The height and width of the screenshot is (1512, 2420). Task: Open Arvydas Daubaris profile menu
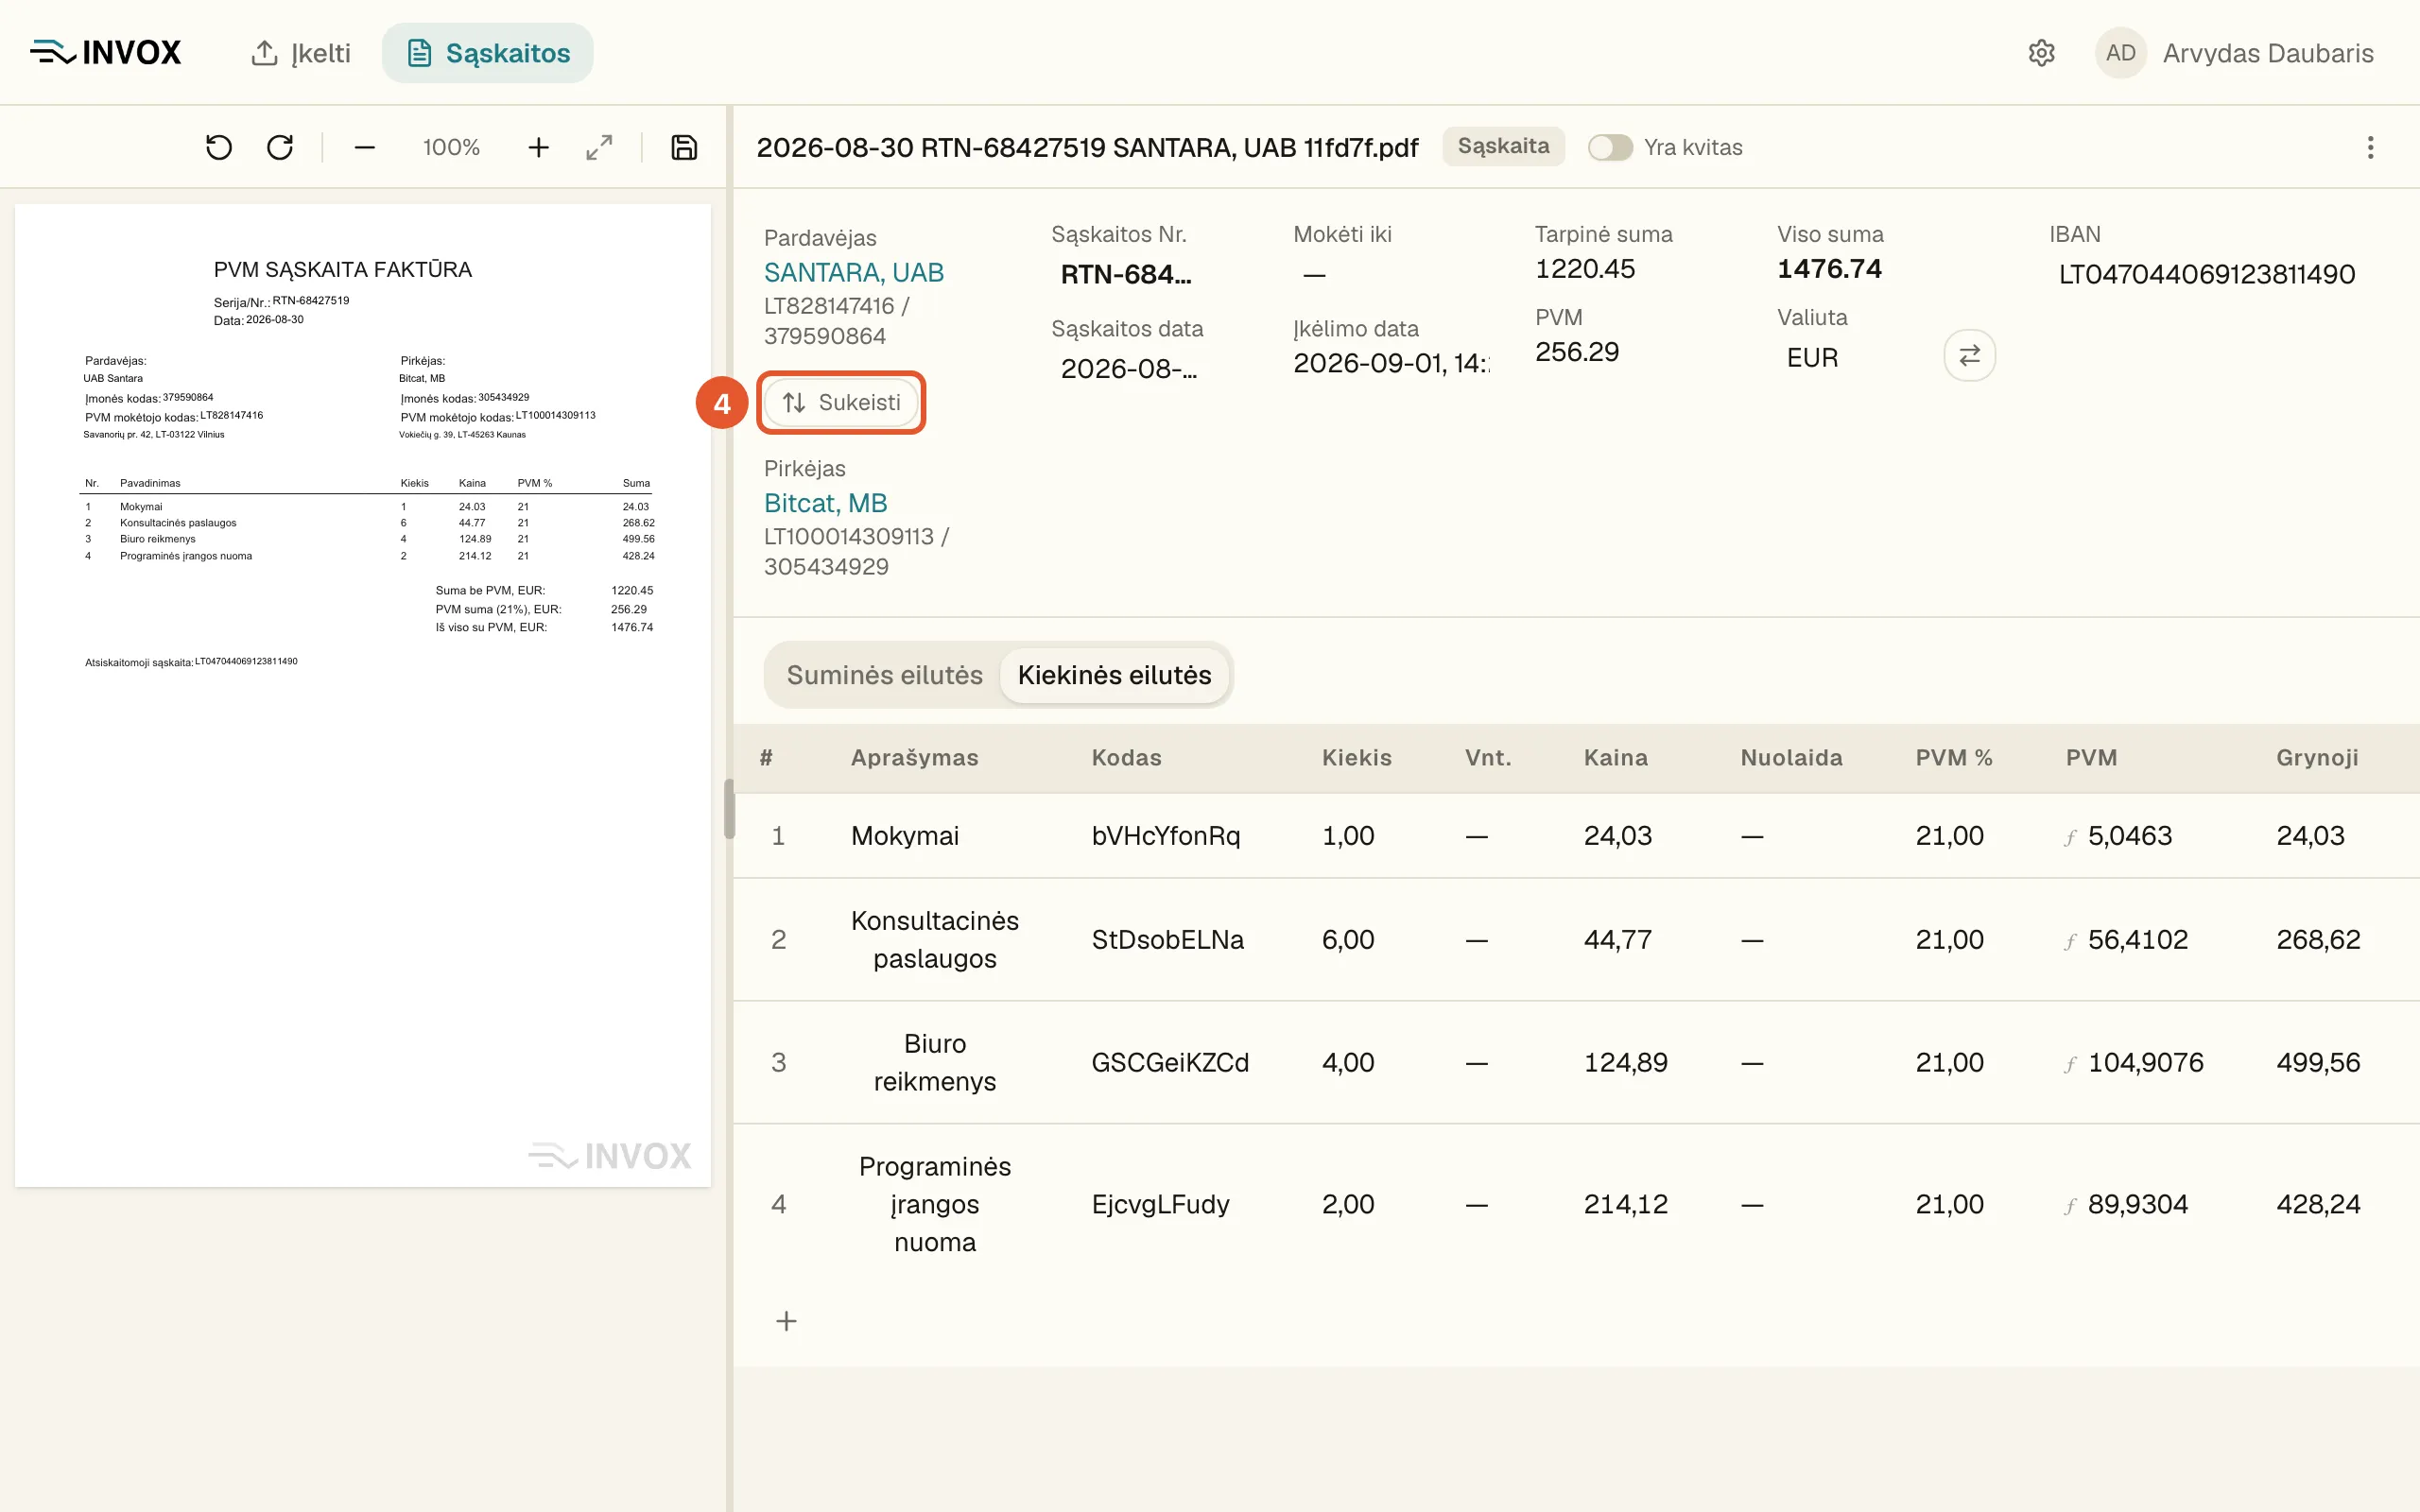tap(2268, 53)
